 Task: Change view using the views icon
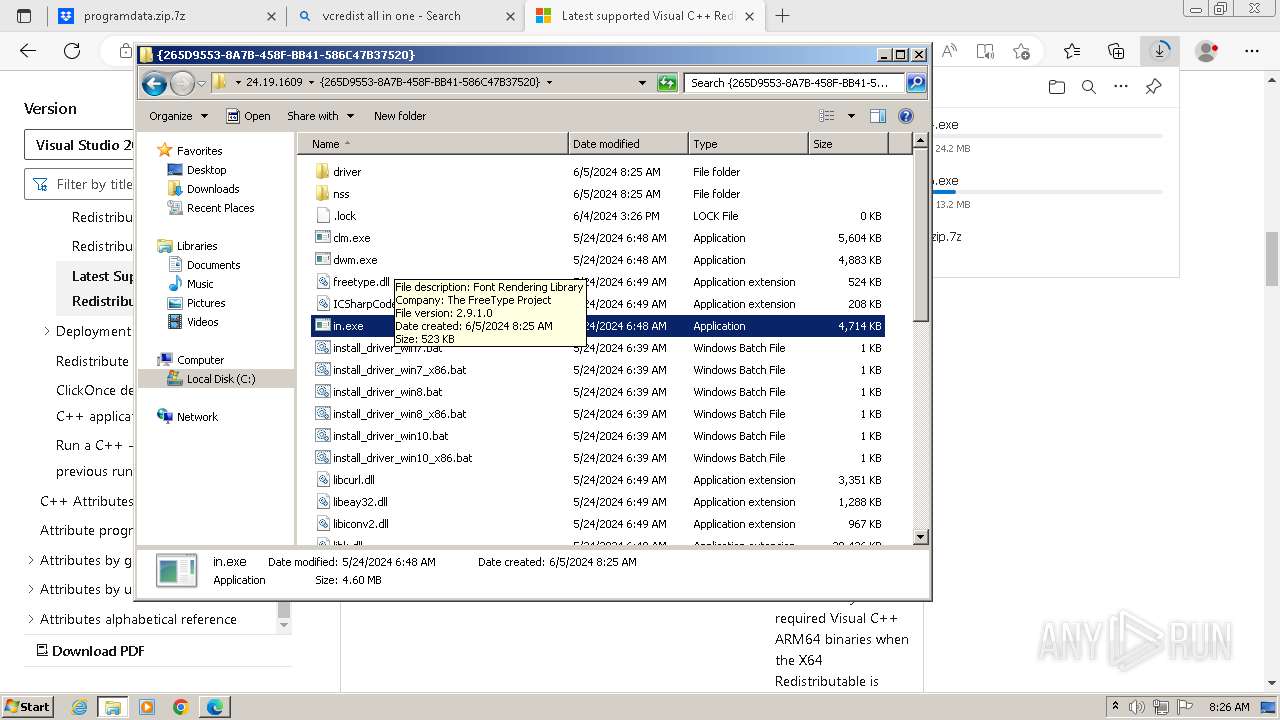coord(826,116)
